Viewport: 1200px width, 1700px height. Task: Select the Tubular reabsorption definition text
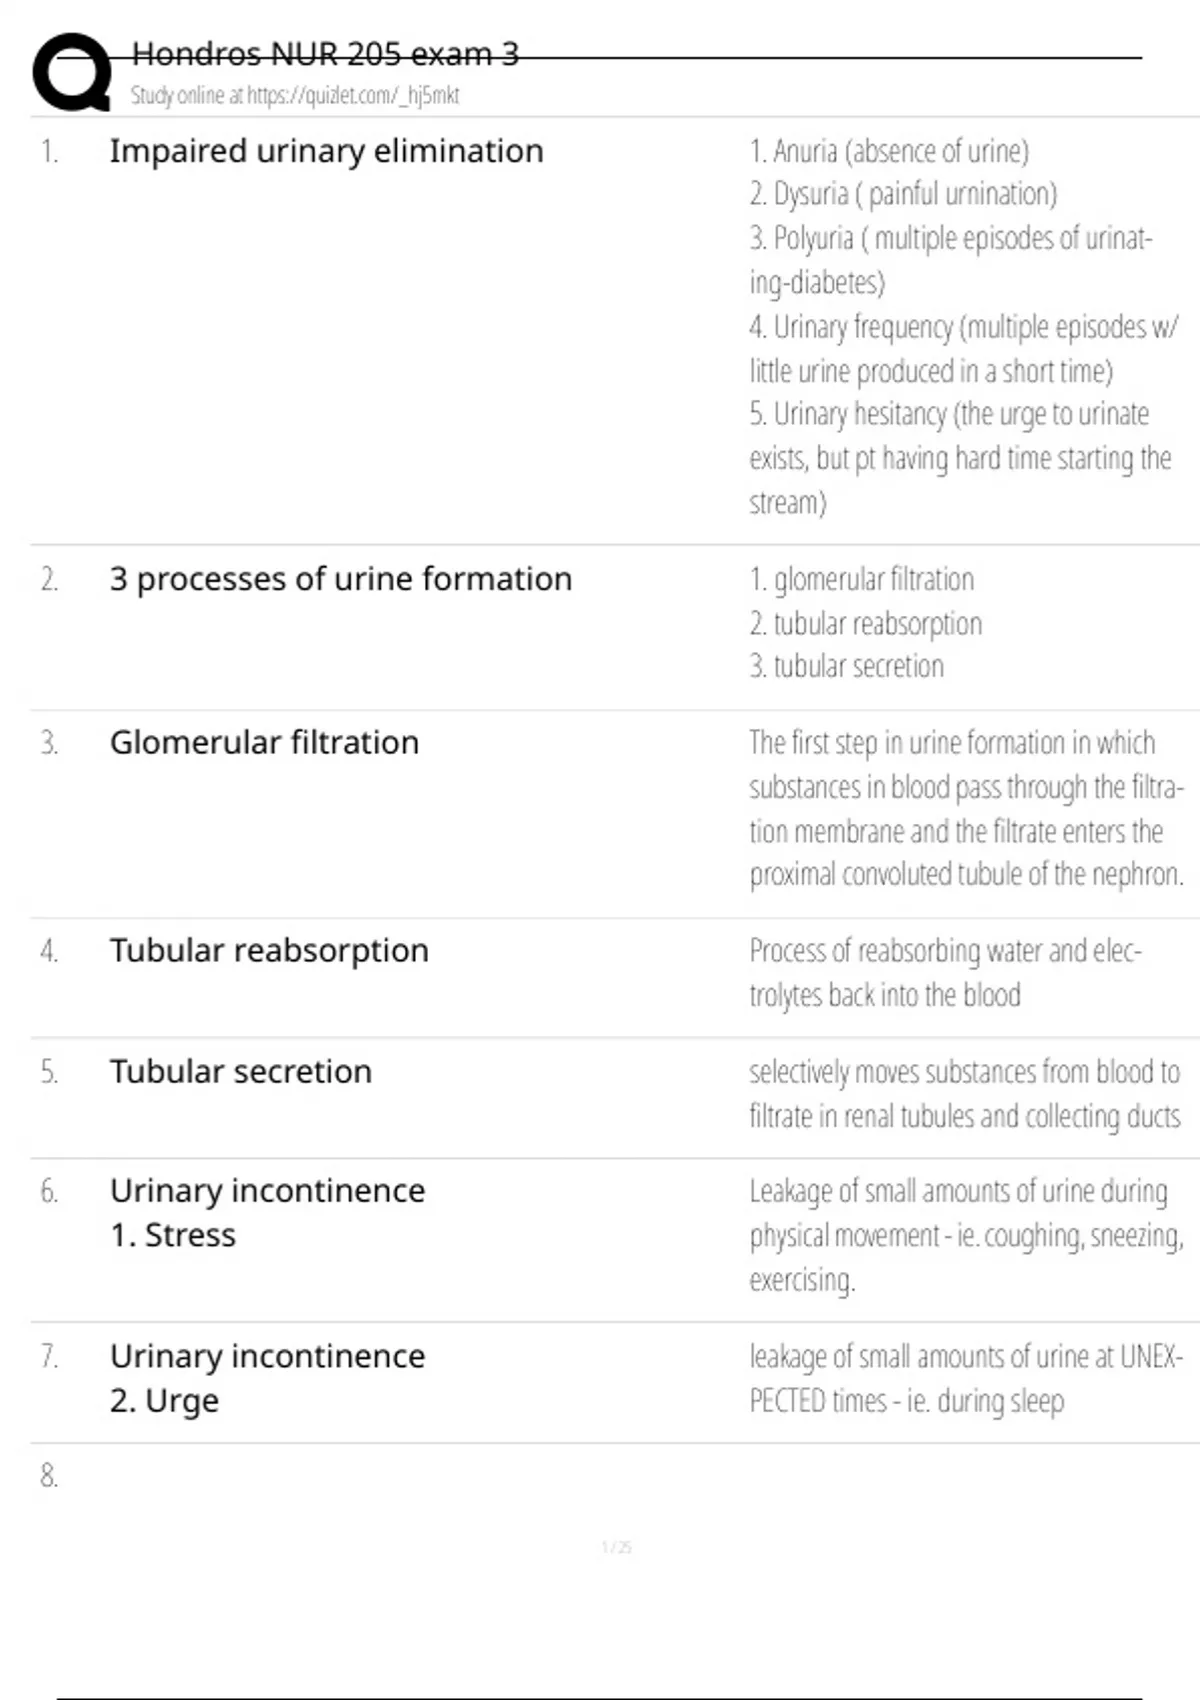point(945,972)
